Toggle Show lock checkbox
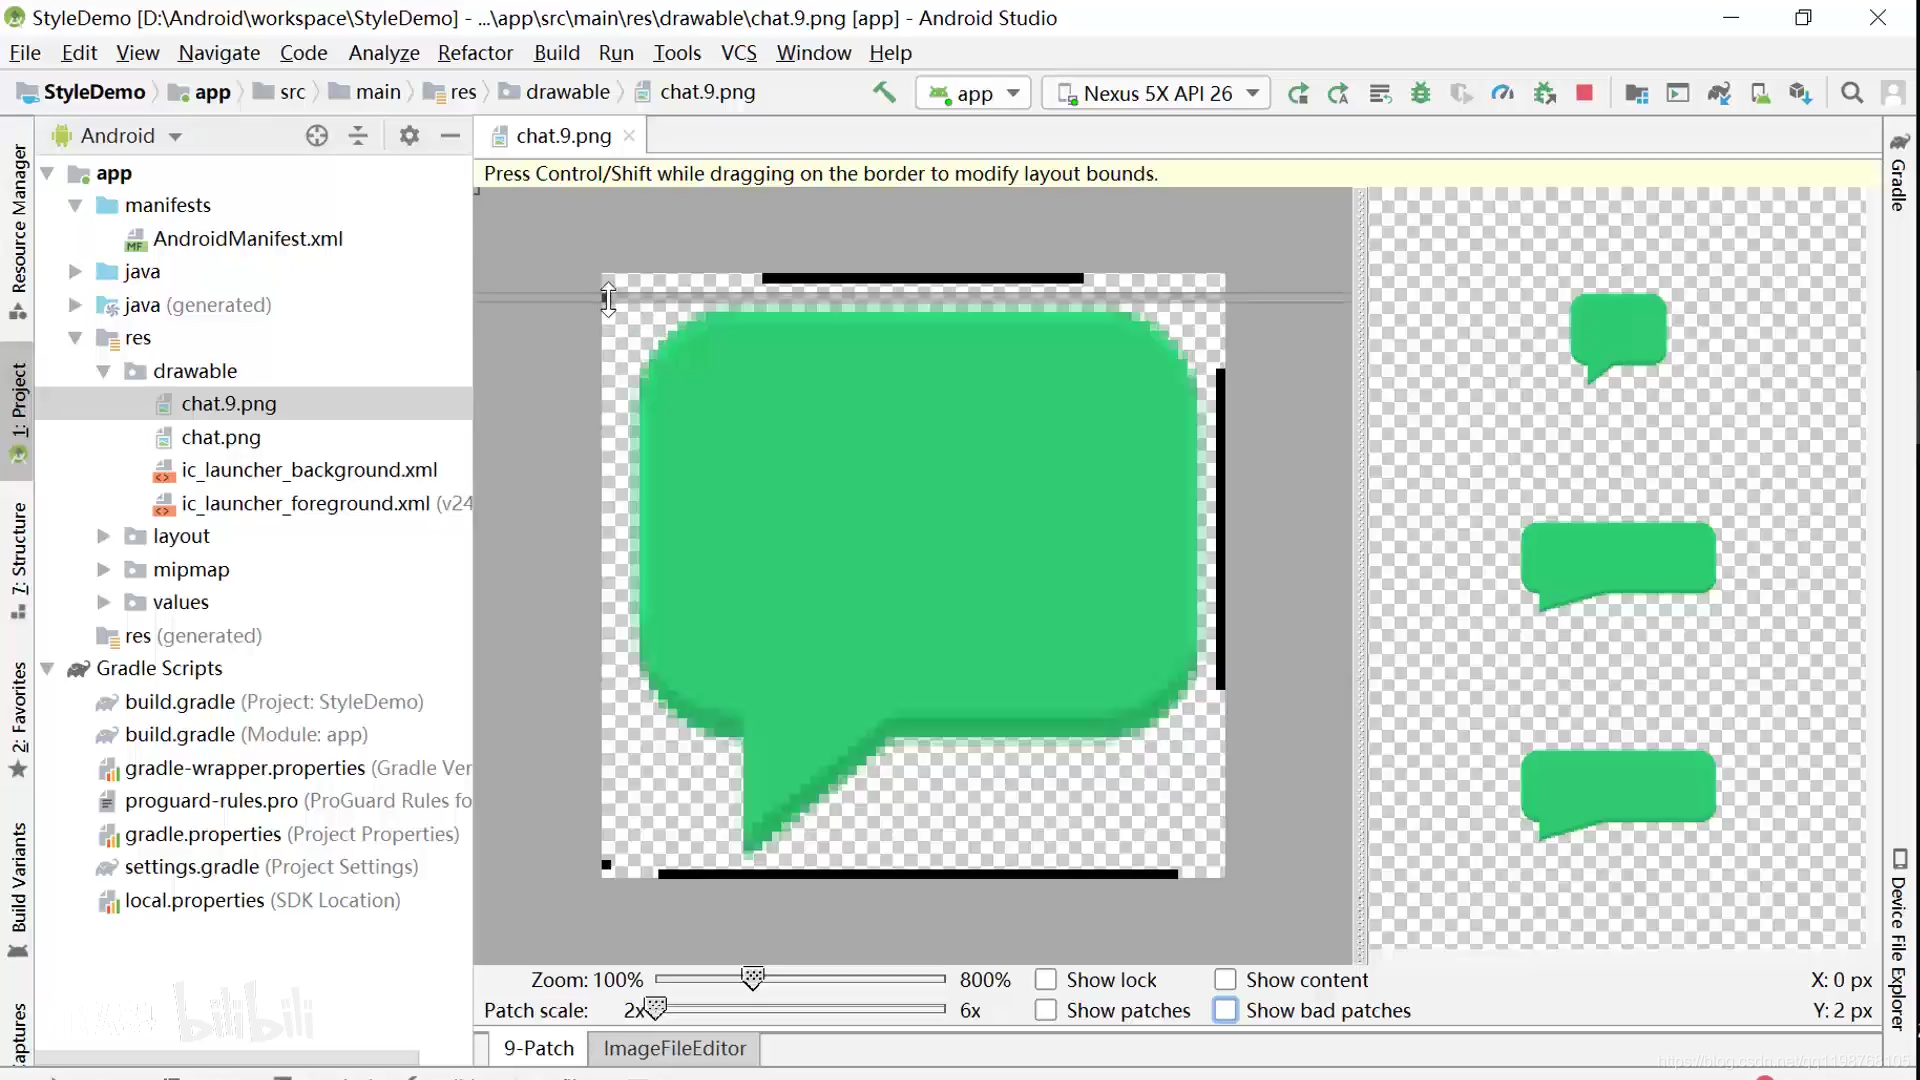 pos(1046,980)
